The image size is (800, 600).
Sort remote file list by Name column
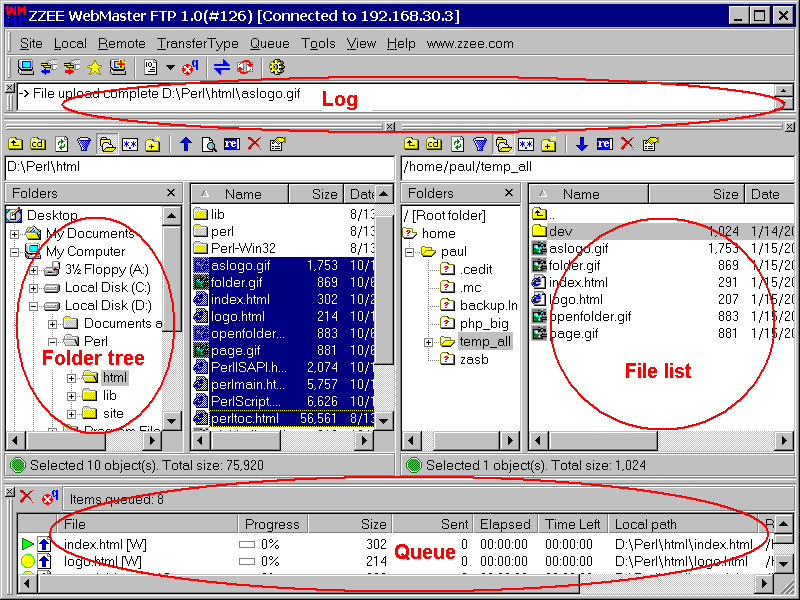589,194
